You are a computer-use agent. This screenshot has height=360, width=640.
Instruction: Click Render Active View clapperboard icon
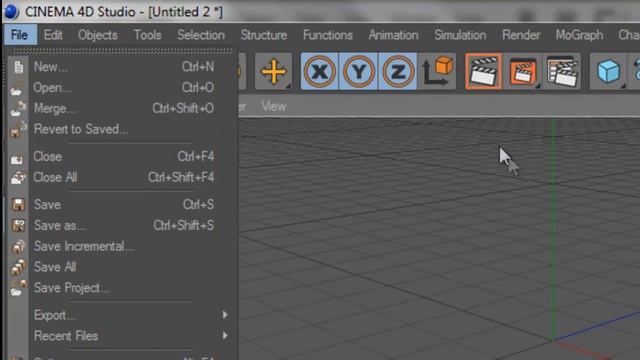pos(484,71)
